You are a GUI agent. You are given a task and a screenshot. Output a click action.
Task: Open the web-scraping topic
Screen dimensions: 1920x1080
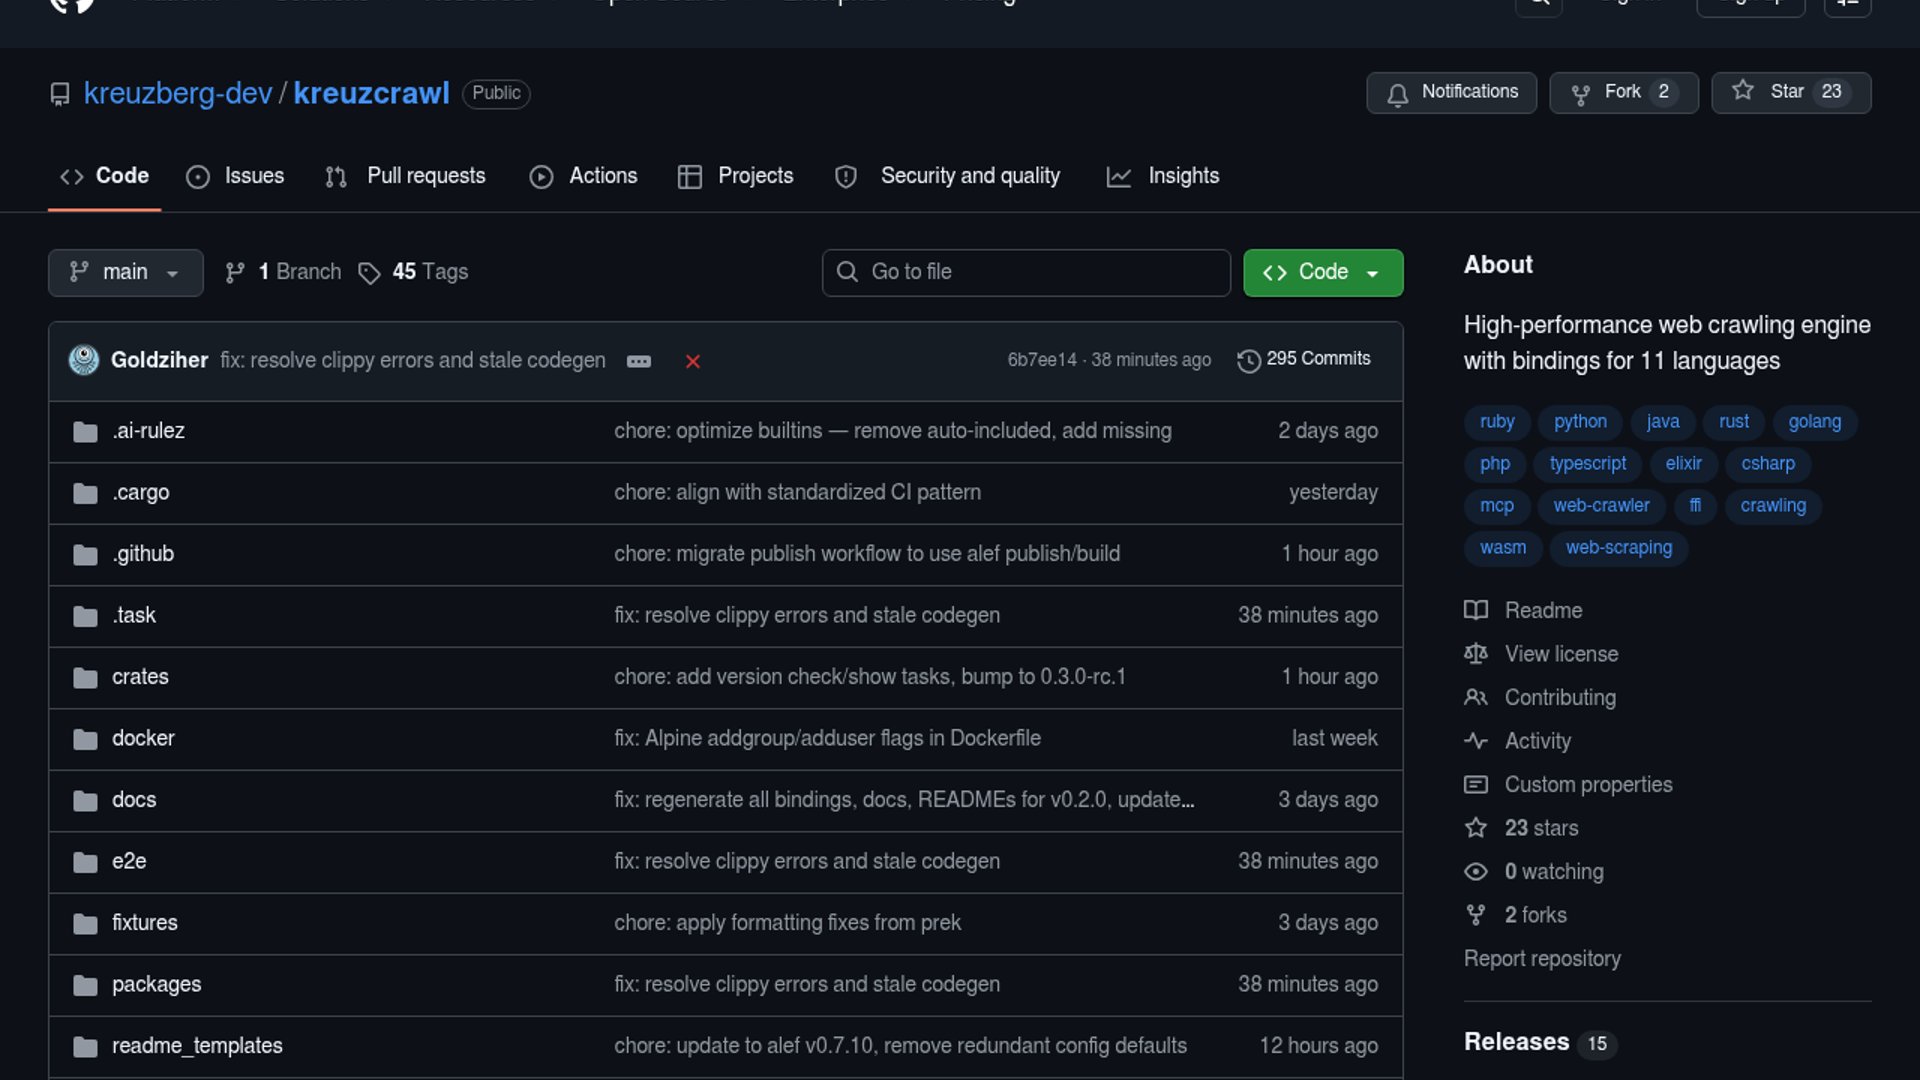pos(1618,548)
